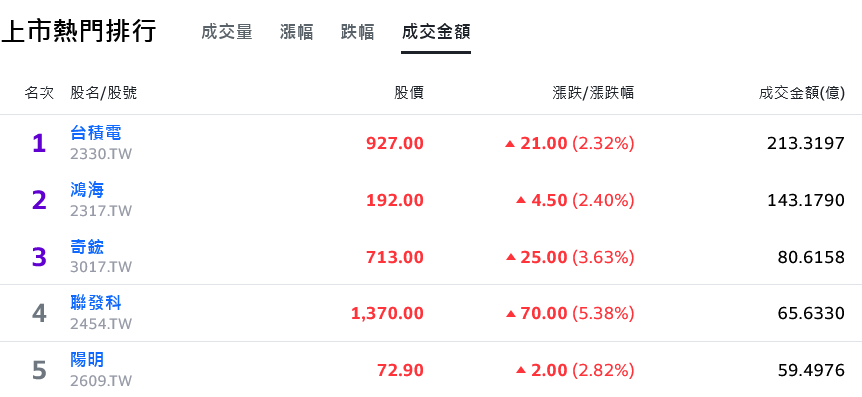The image size is (862, 397).
Task: Click the 成交金額(億) column header
Action: 802,93
